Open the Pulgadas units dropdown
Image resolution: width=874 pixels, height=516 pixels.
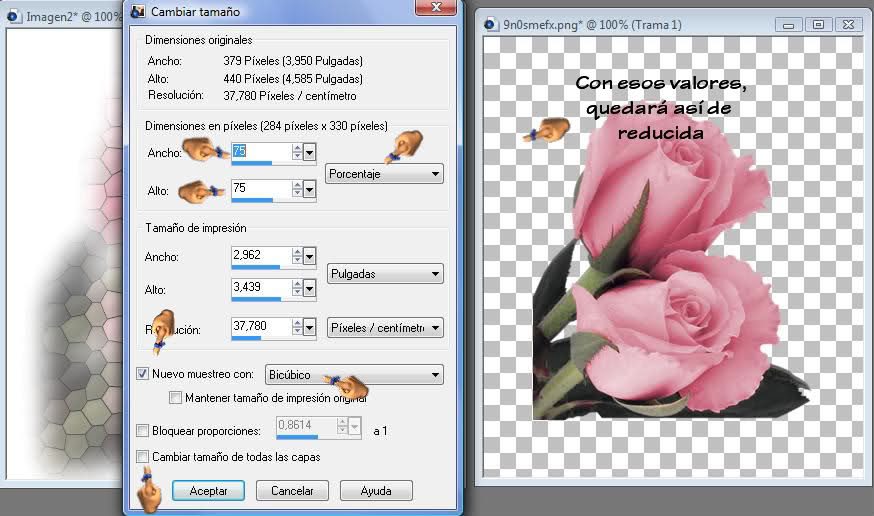[385, 274]
